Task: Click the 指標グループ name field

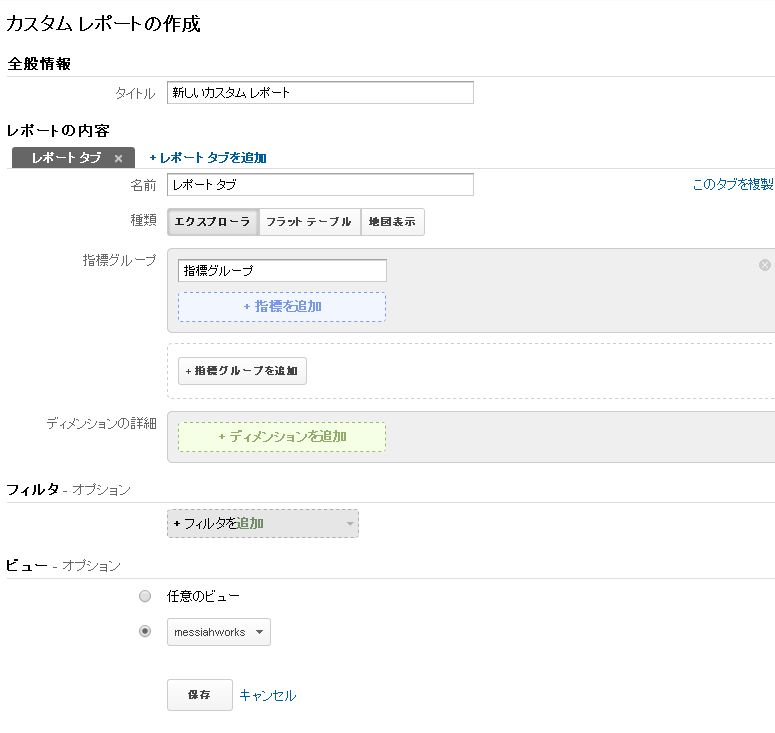Action: pyautogui.click(x=282, y=270)
